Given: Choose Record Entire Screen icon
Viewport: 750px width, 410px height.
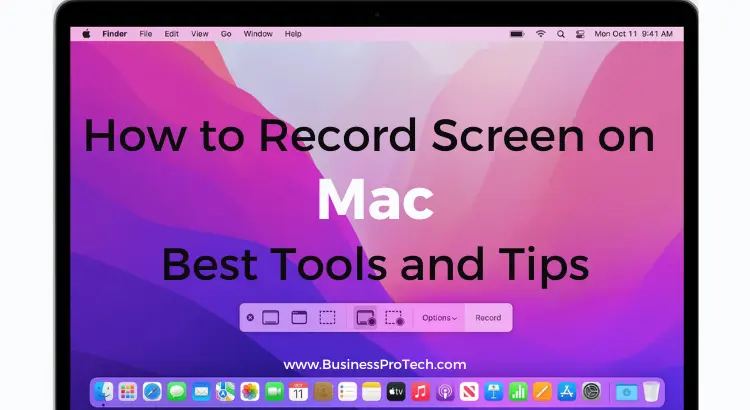Looking at the screenshot, I should coord(366,318).
